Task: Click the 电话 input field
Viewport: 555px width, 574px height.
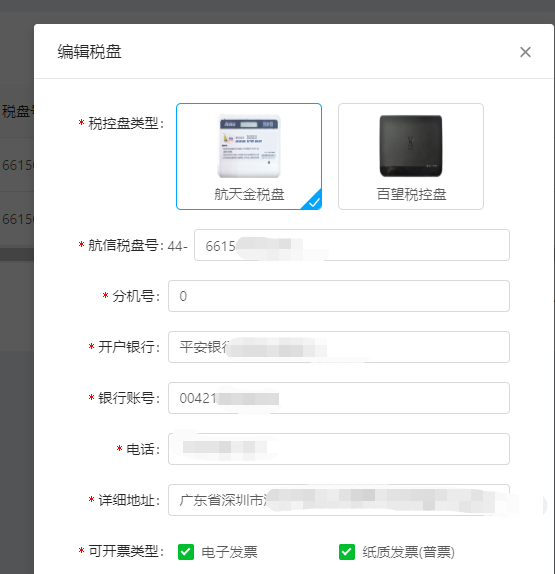Action: 339,449
